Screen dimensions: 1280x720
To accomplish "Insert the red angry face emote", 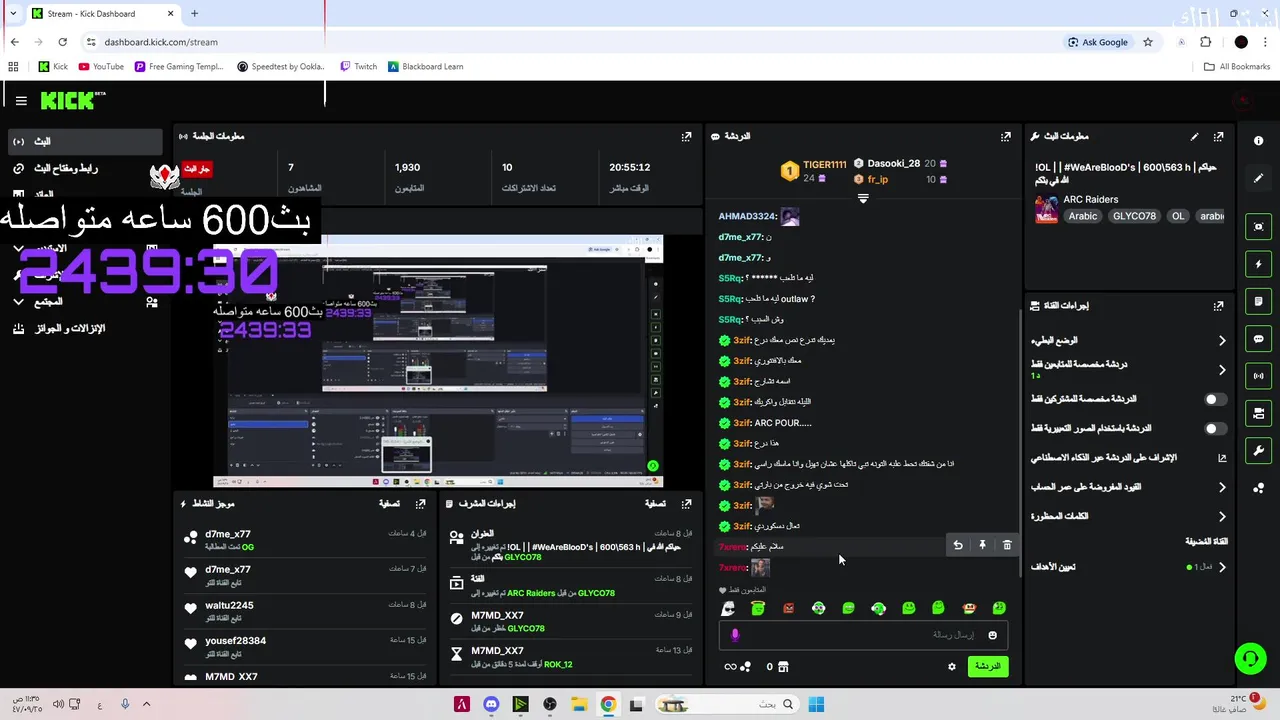I will 788,608.
